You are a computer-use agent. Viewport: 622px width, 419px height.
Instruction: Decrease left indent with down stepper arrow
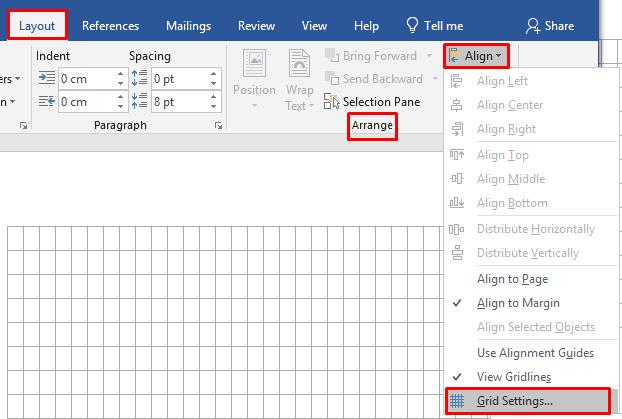tap(121, 83)
